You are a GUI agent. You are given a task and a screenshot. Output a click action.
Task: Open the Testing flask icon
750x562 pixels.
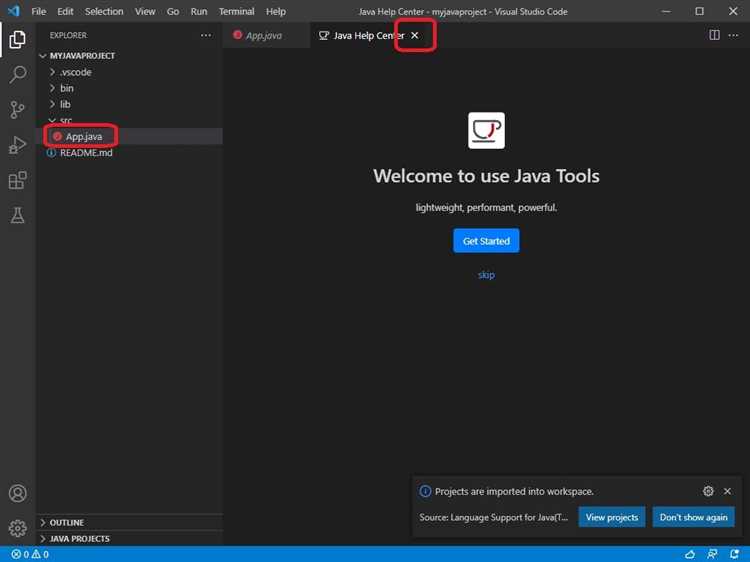[17, 215]
